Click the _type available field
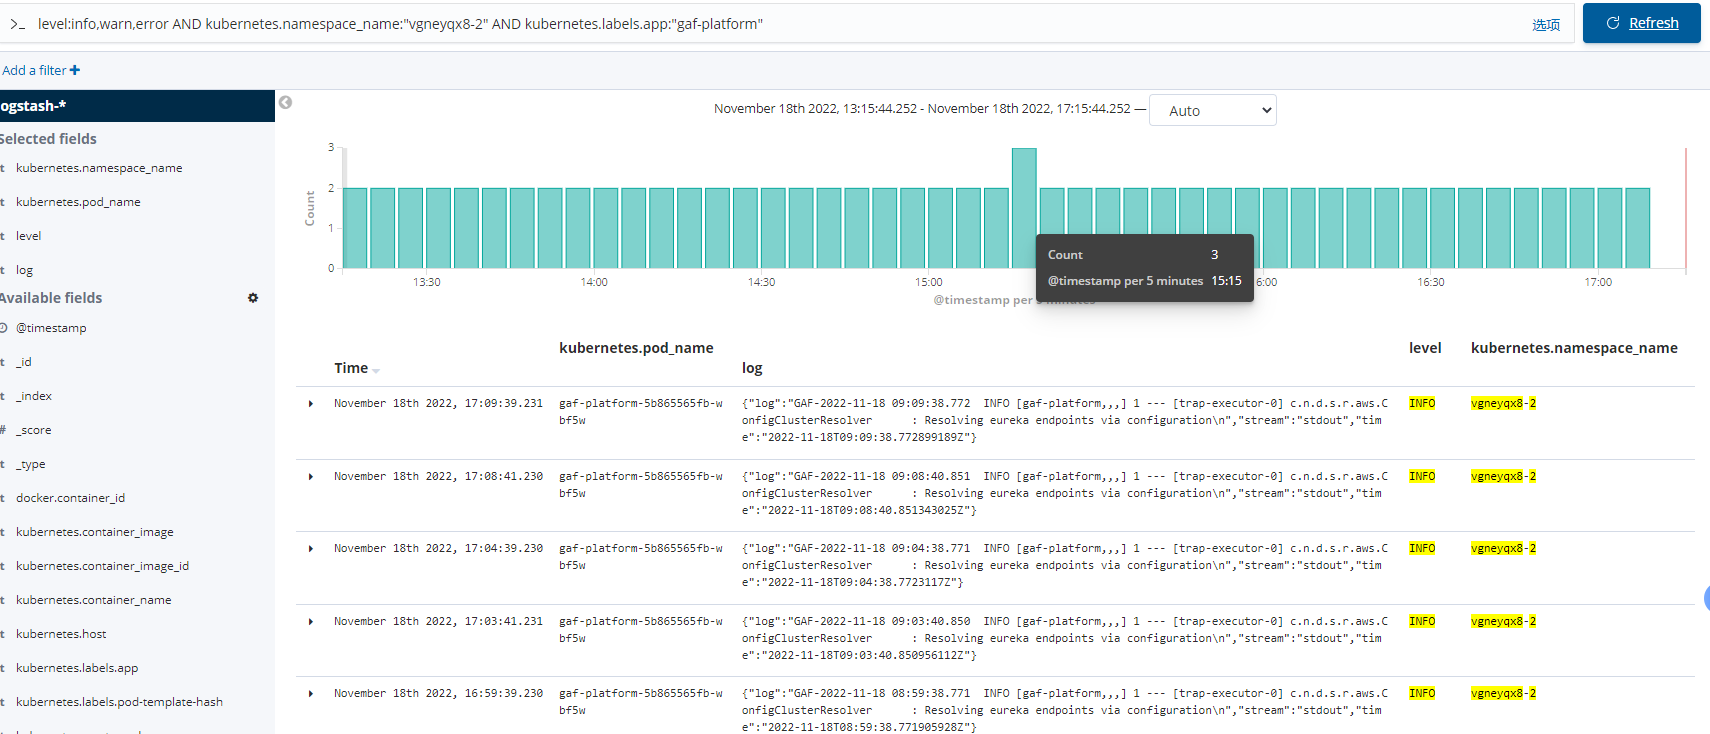Viewport: 1710px width, 734px height. tap(31, 464)
